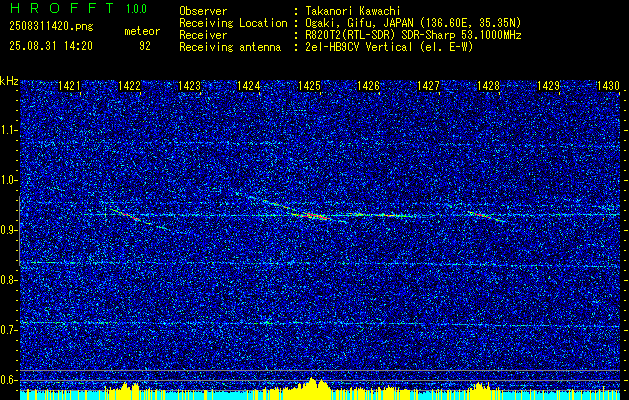Screen dimensions: 629x400
Task: Click the Receiver field label
Action: point(203,35)
